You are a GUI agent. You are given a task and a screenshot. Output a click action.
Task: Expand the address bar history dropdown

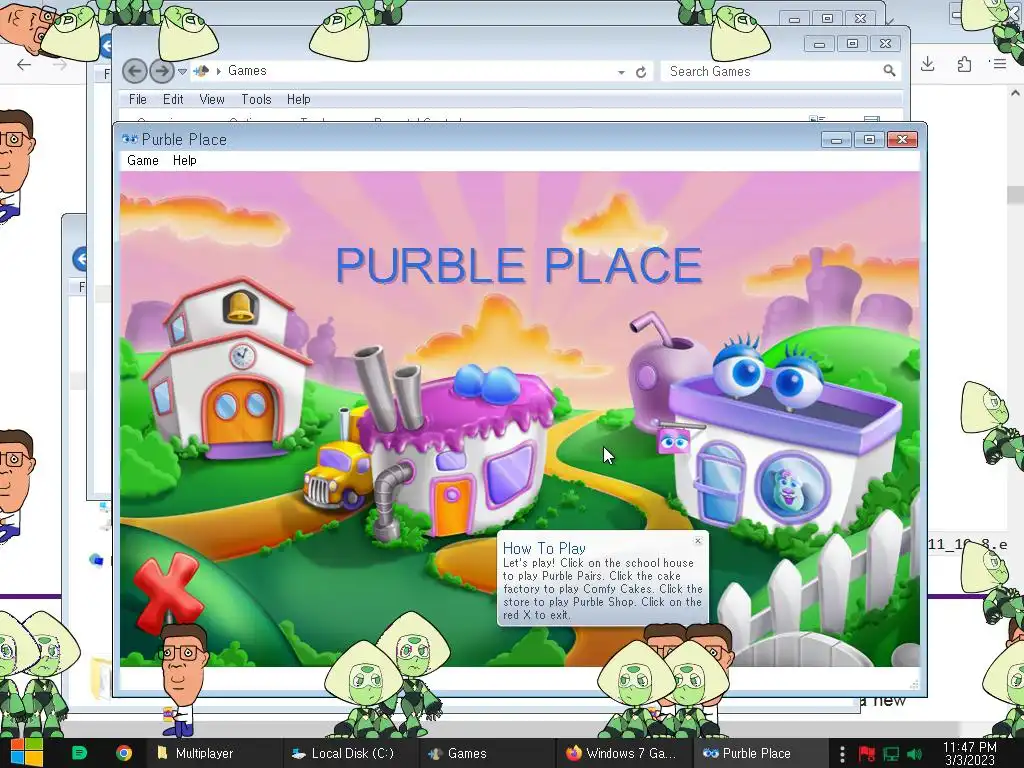pyautogui.click(x=621, y=72)
